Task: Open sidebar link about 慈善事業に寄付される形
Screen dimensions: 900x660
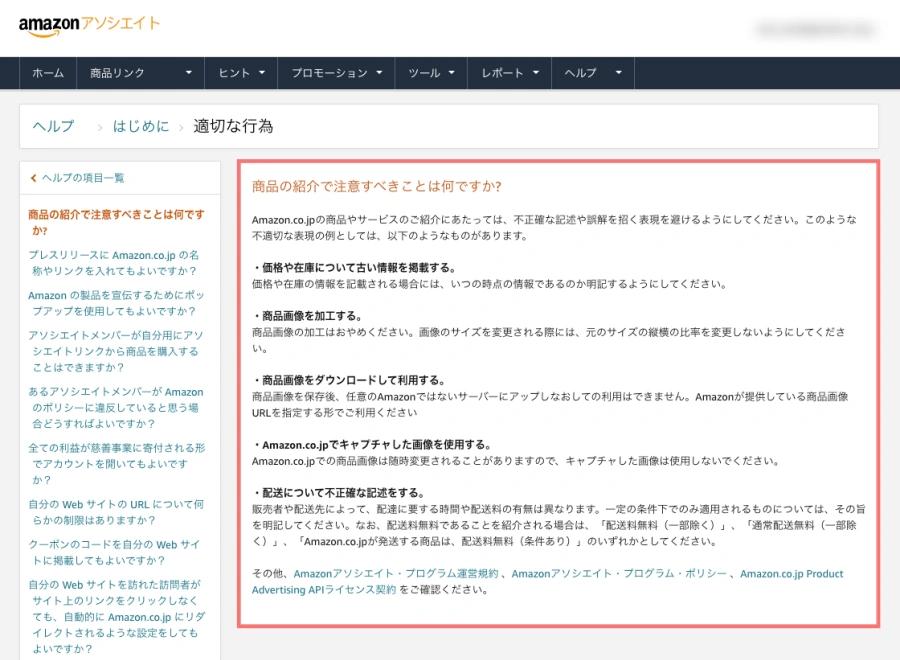Action: pos(117,464)
